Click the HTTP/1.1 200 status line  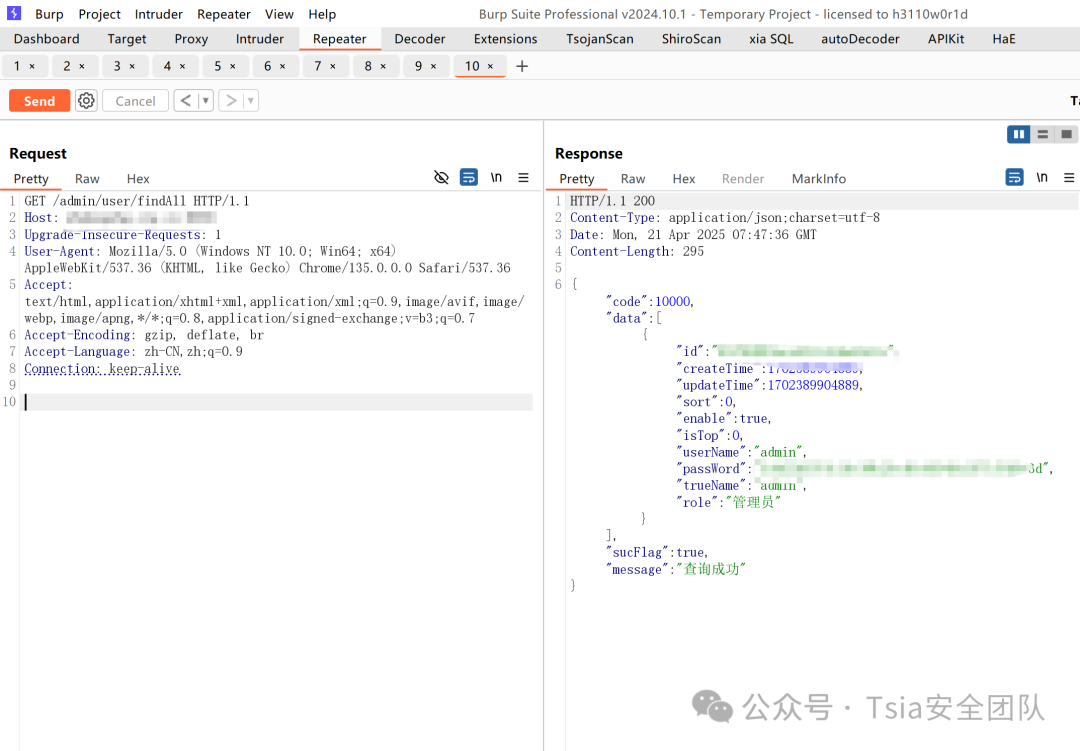[x=612, y=200]
